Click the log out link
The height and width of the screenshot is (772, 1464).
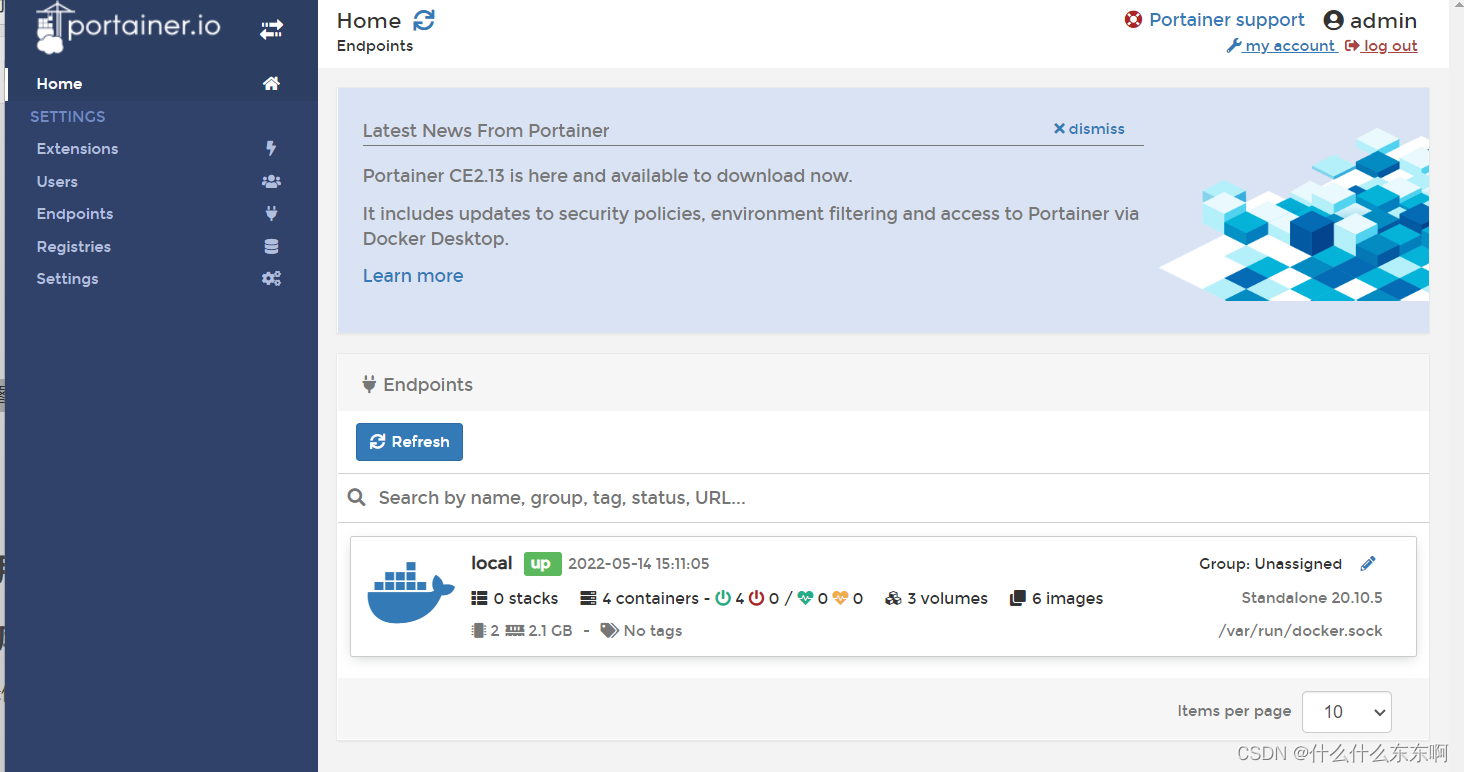(1381, 46)
